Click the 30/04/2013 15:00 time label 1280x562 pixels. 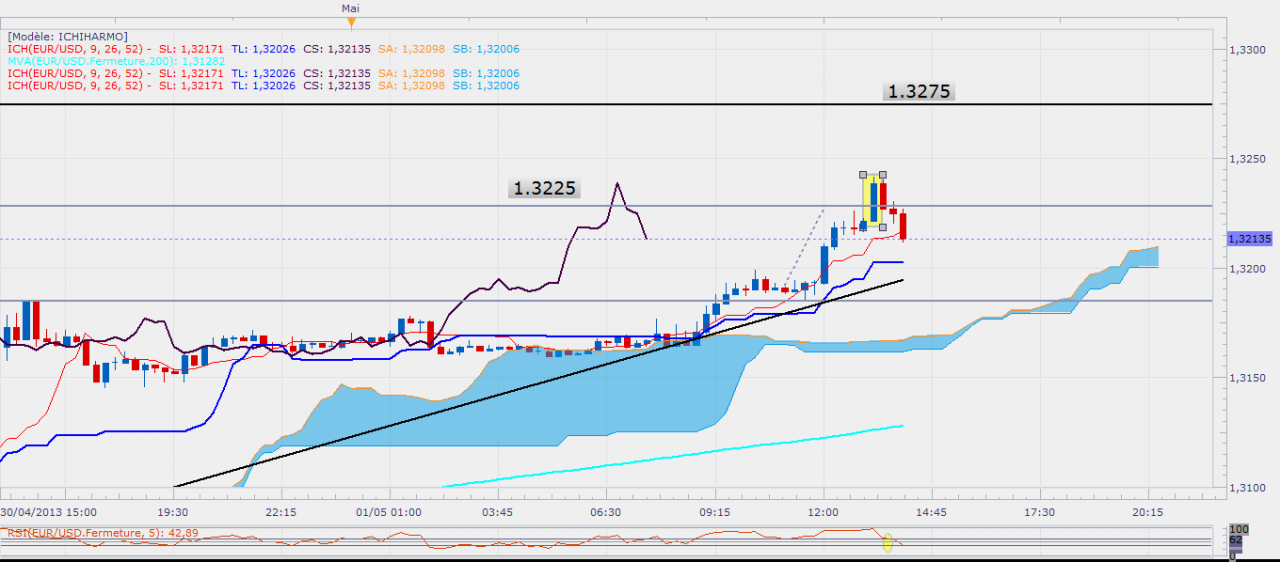pyautogui.click(x=48, y=511)
